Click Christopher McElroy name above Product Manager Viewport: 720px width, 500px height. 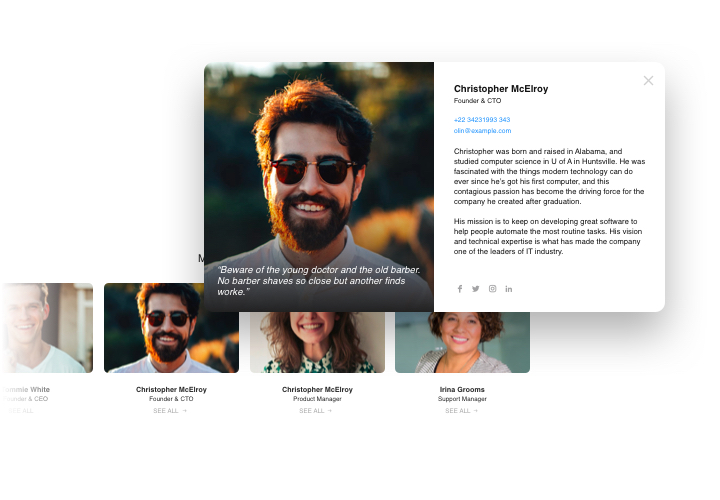(x=317, y=389)
